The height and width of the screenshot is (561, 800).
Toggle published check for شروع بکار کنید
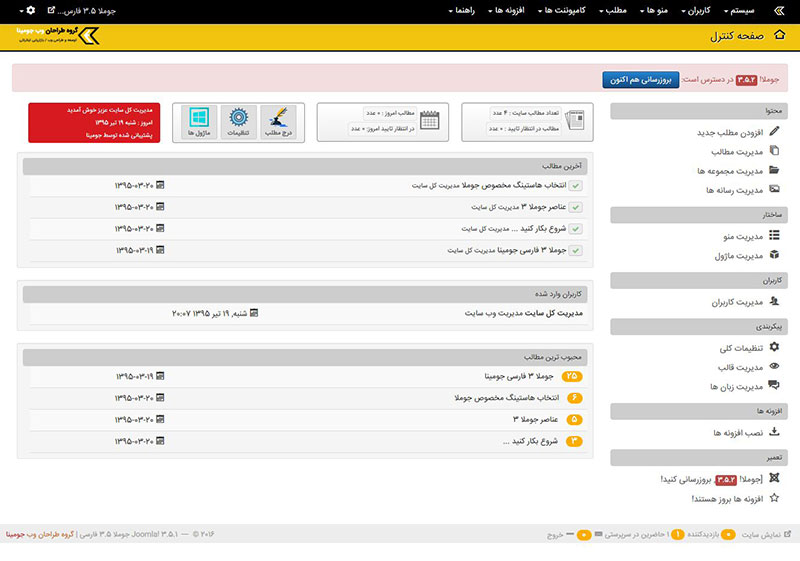(x=576, y=229)
